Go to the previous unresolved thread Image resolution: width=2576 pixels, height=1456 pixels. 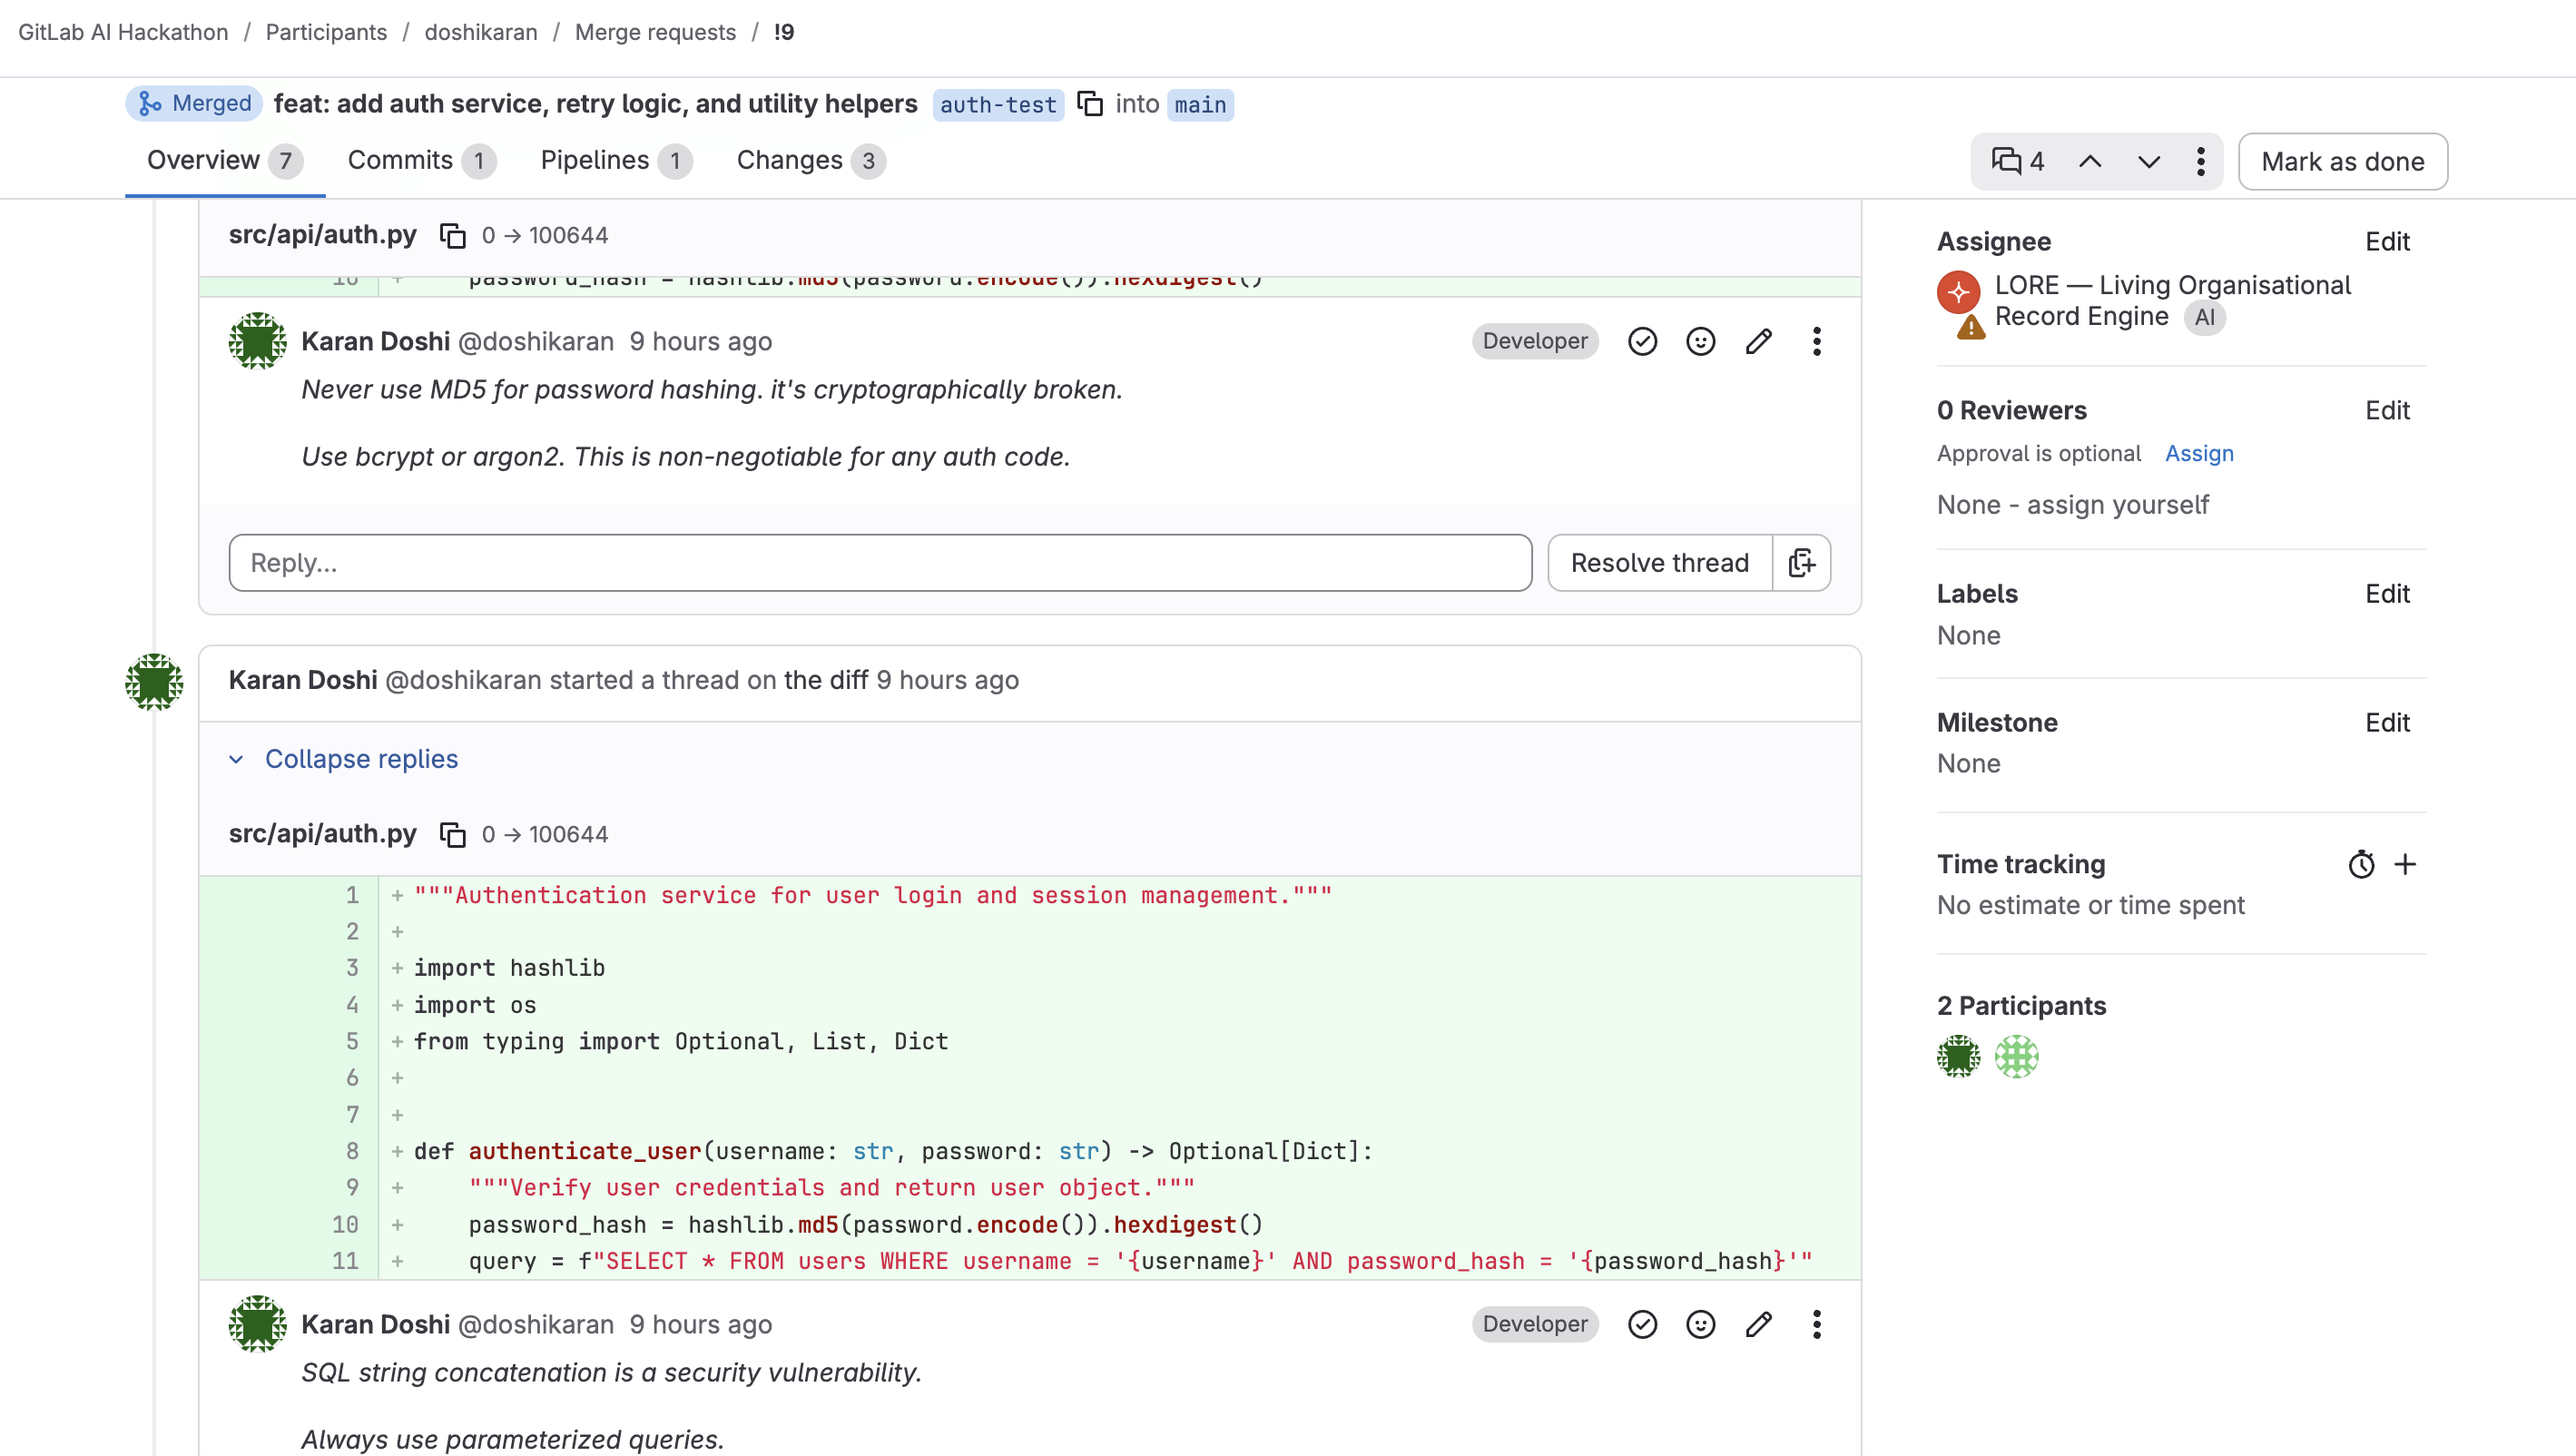coord(2090,162)
